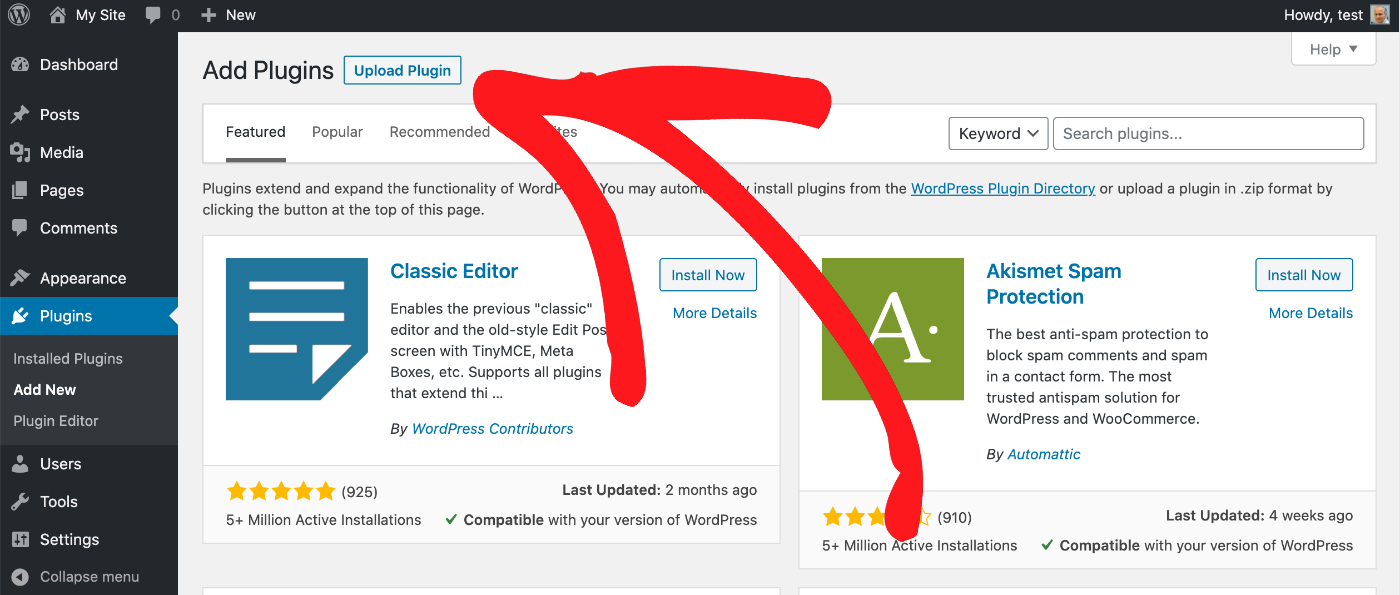Click the Classic Editor plugin thumbnail
The image size is (1400, 595).
(x=297, y=329)
